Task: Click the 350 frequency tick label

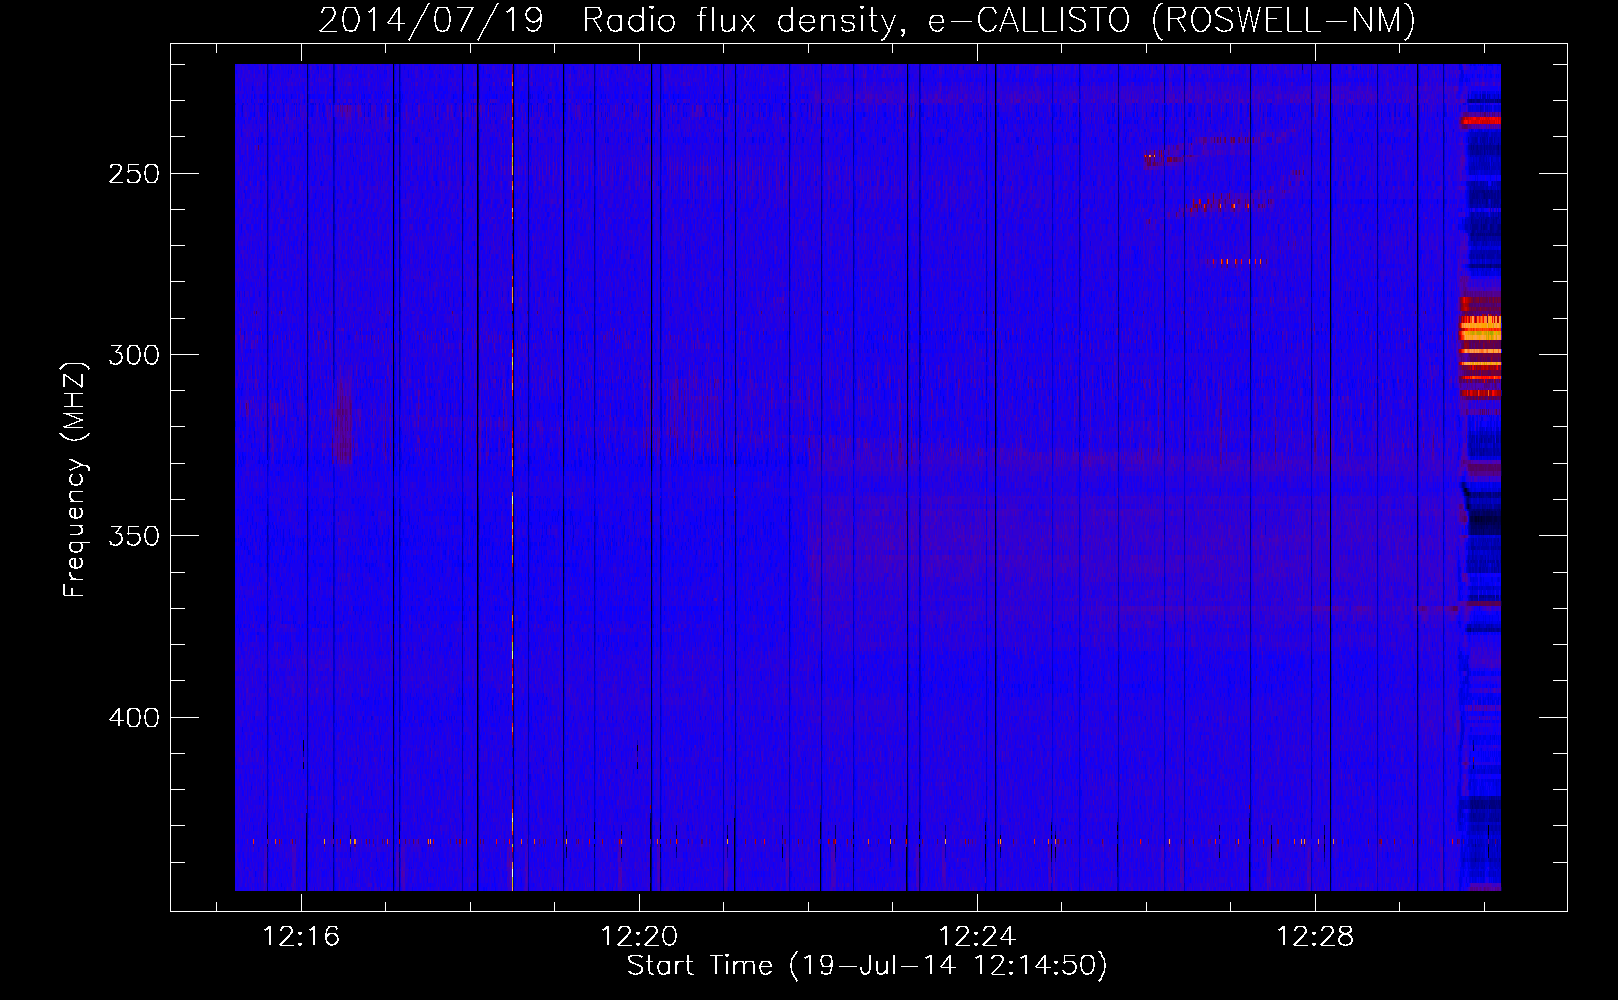Action: [x=134, y=537]
